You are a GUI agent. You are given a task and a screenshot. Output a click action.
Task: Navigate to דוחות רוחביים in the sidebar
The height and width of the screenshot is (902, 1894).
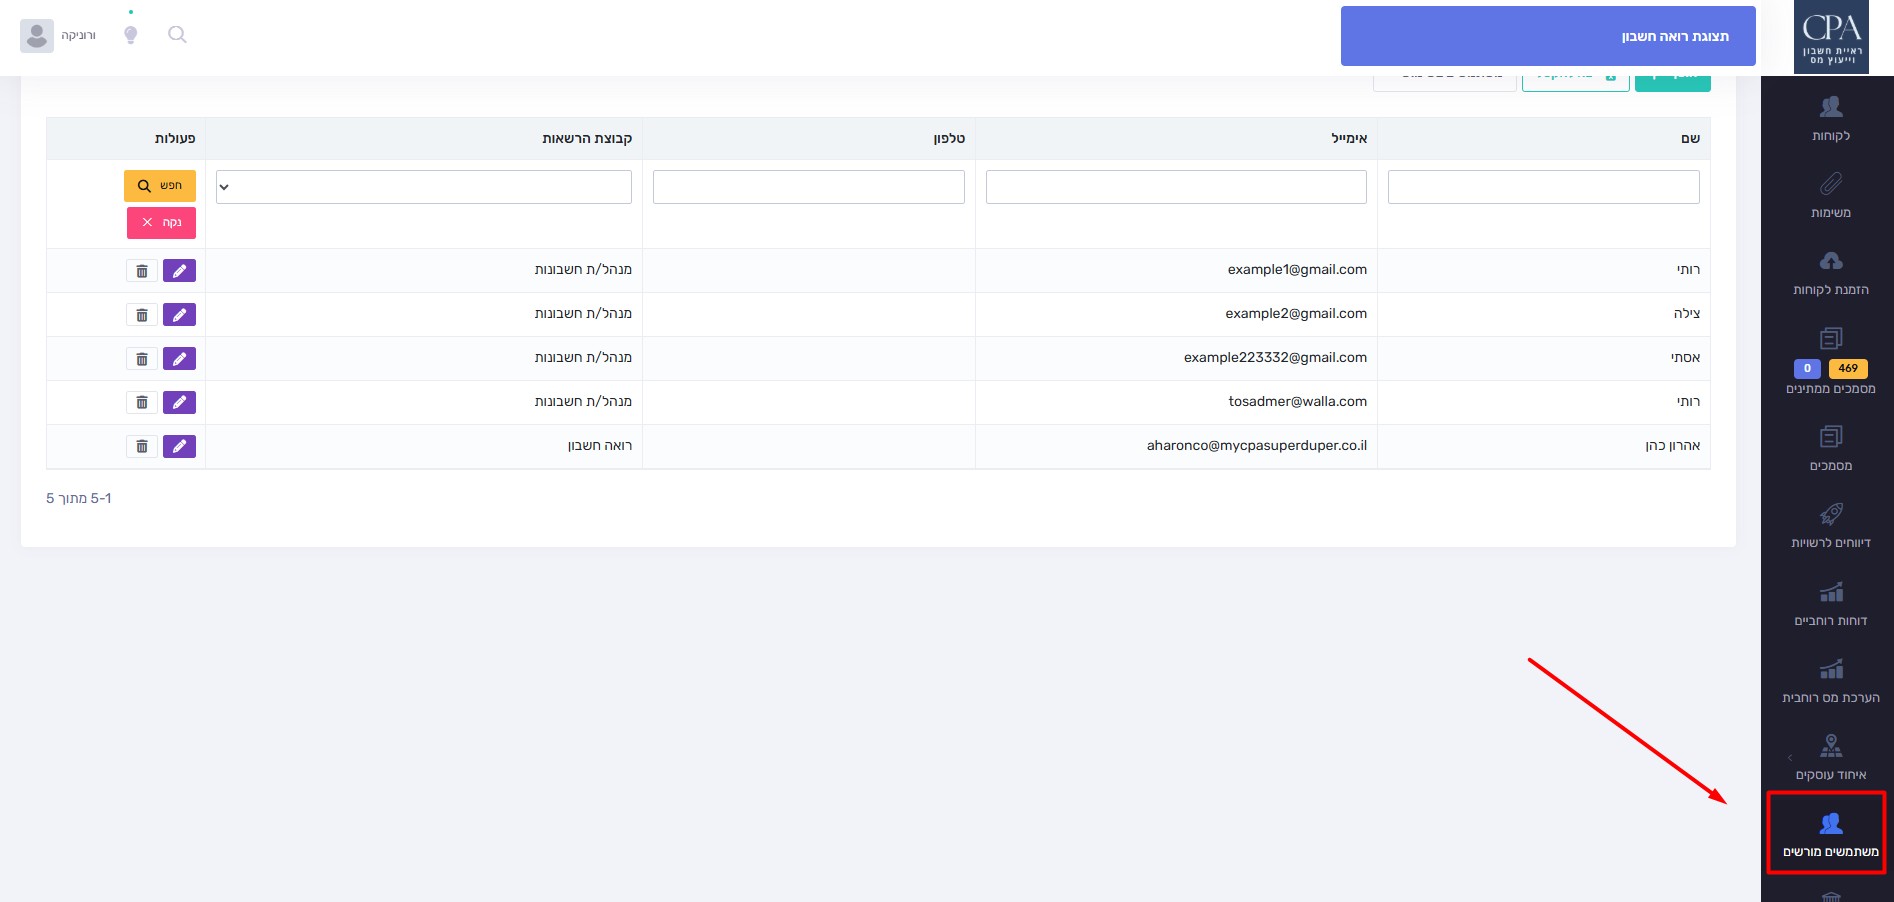tap(1830, 603)
